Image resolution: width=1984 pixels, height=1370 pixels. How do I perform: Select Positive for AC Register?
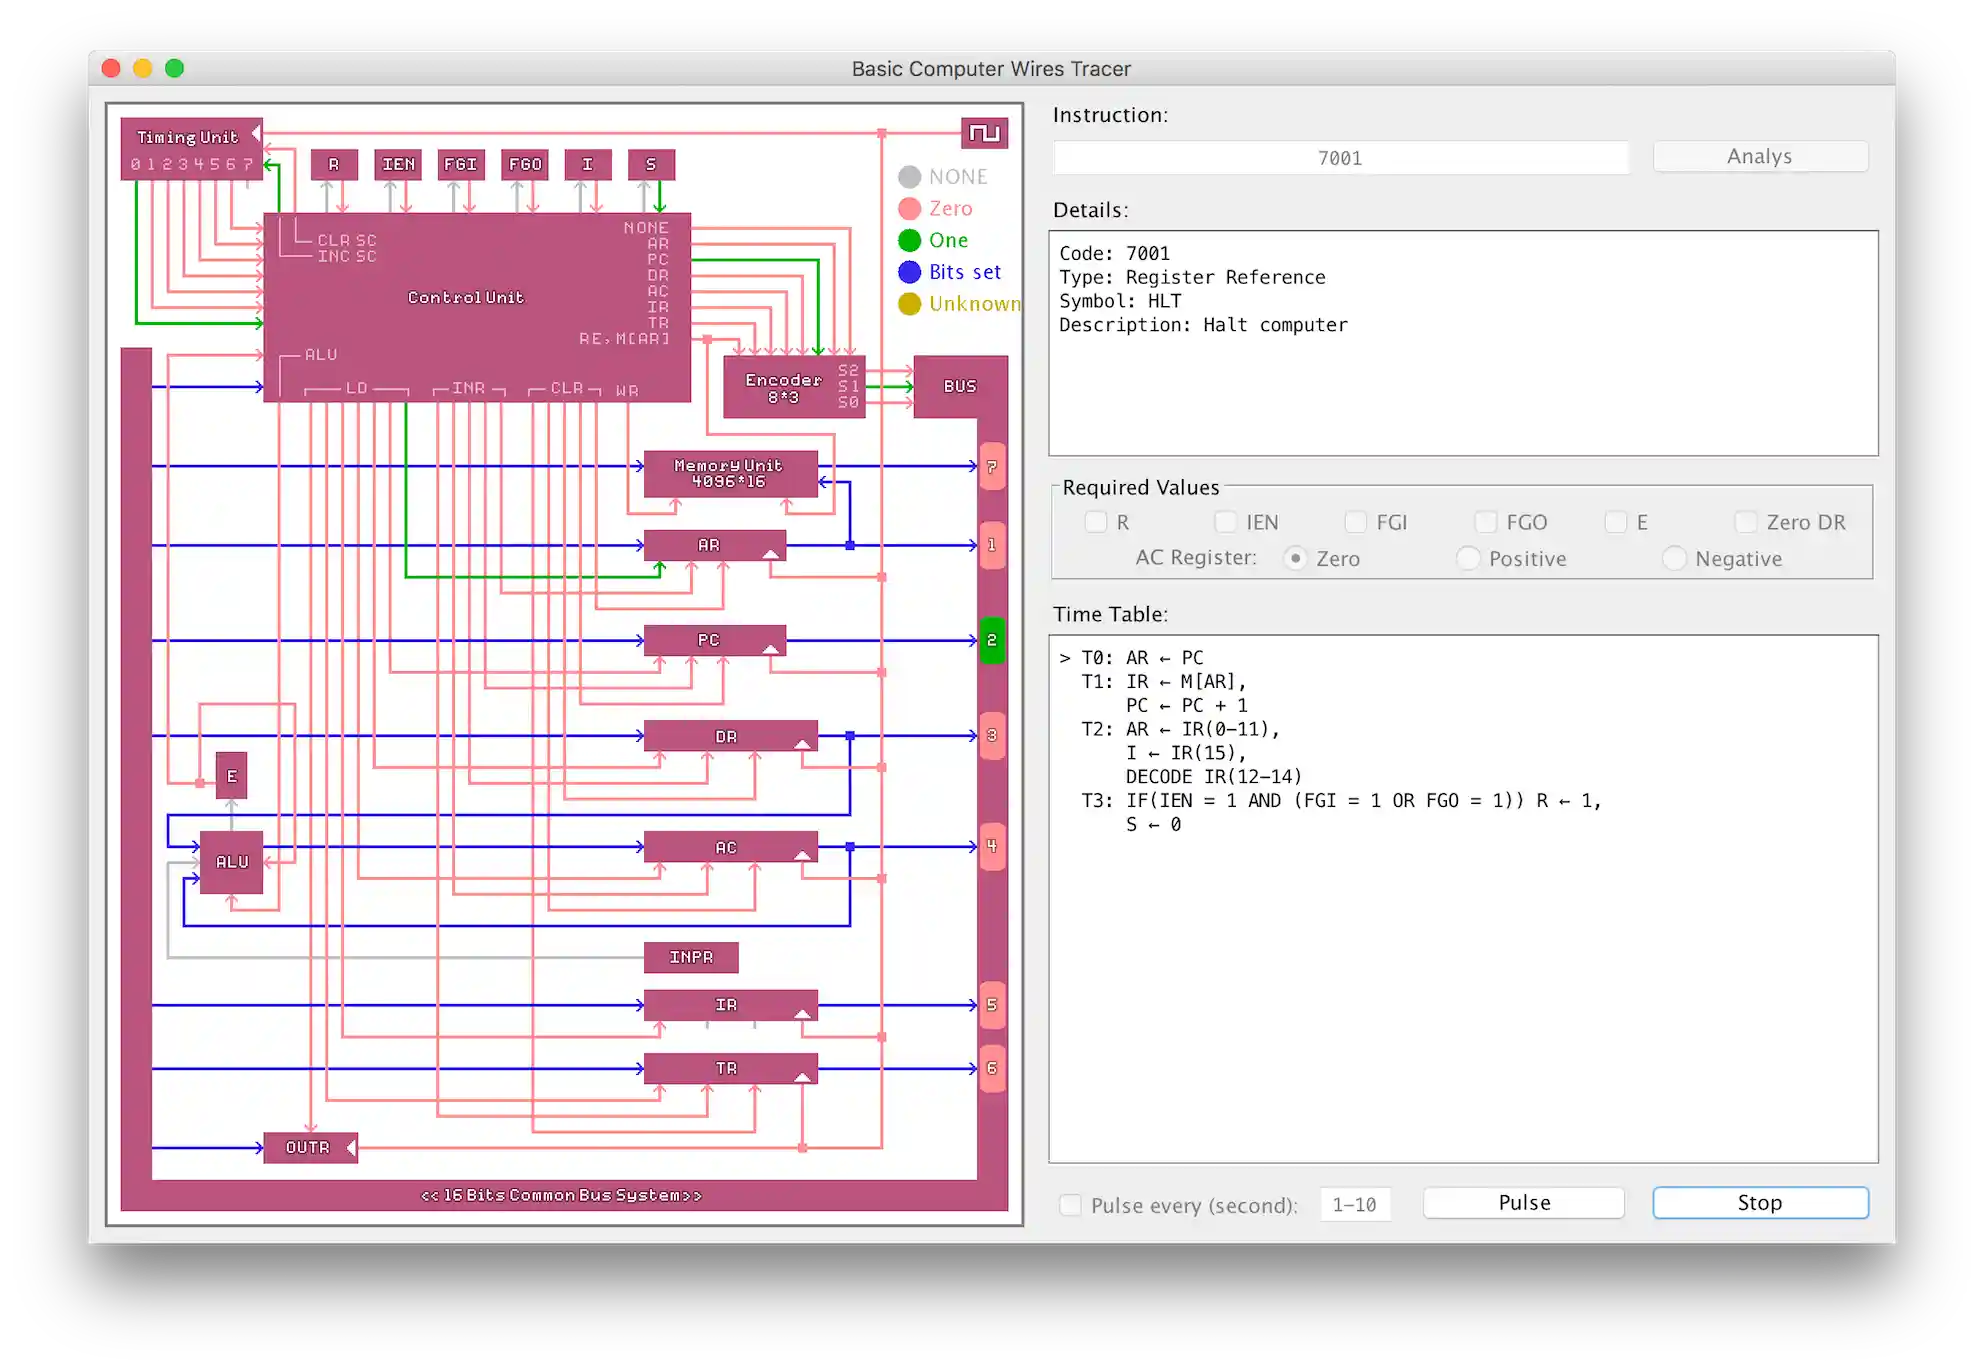[1468, 558]
